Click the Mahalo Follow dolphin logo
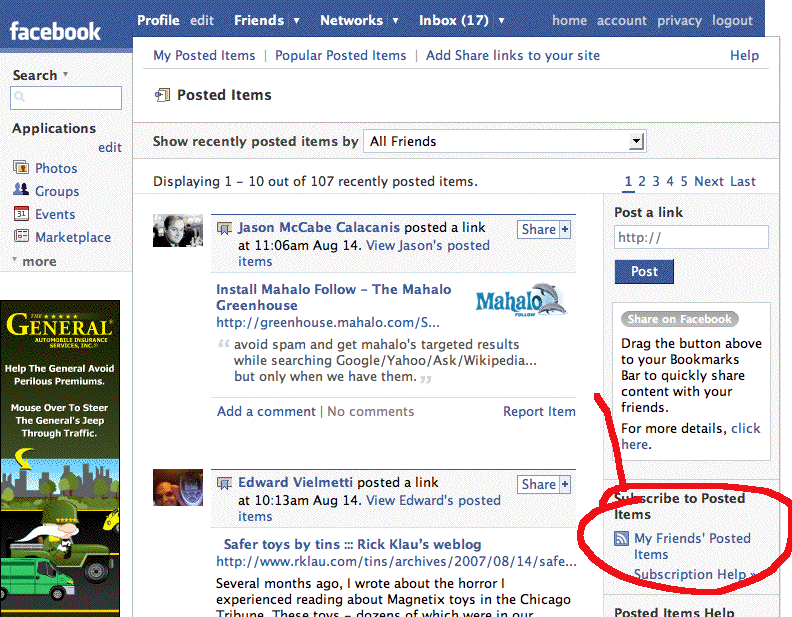This screenshot has width=792, height=617. point(519,299)
